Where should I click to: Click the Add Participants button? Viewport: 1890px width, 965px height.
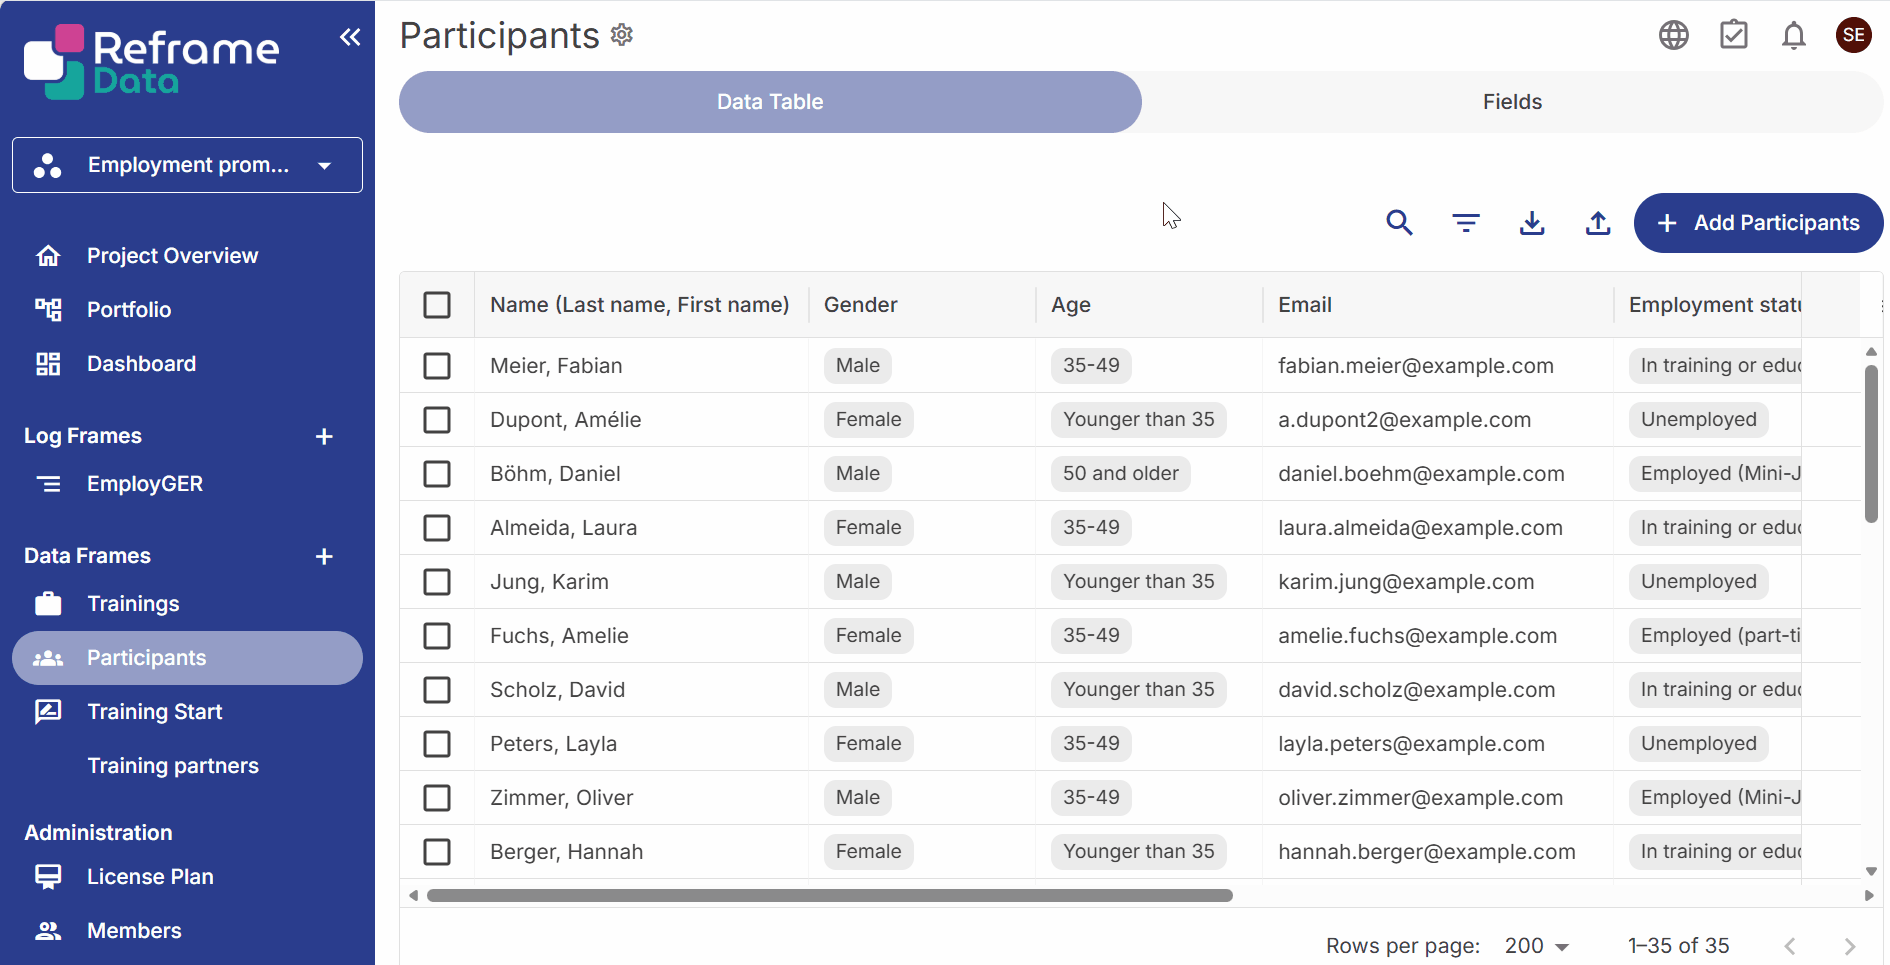1758,223
